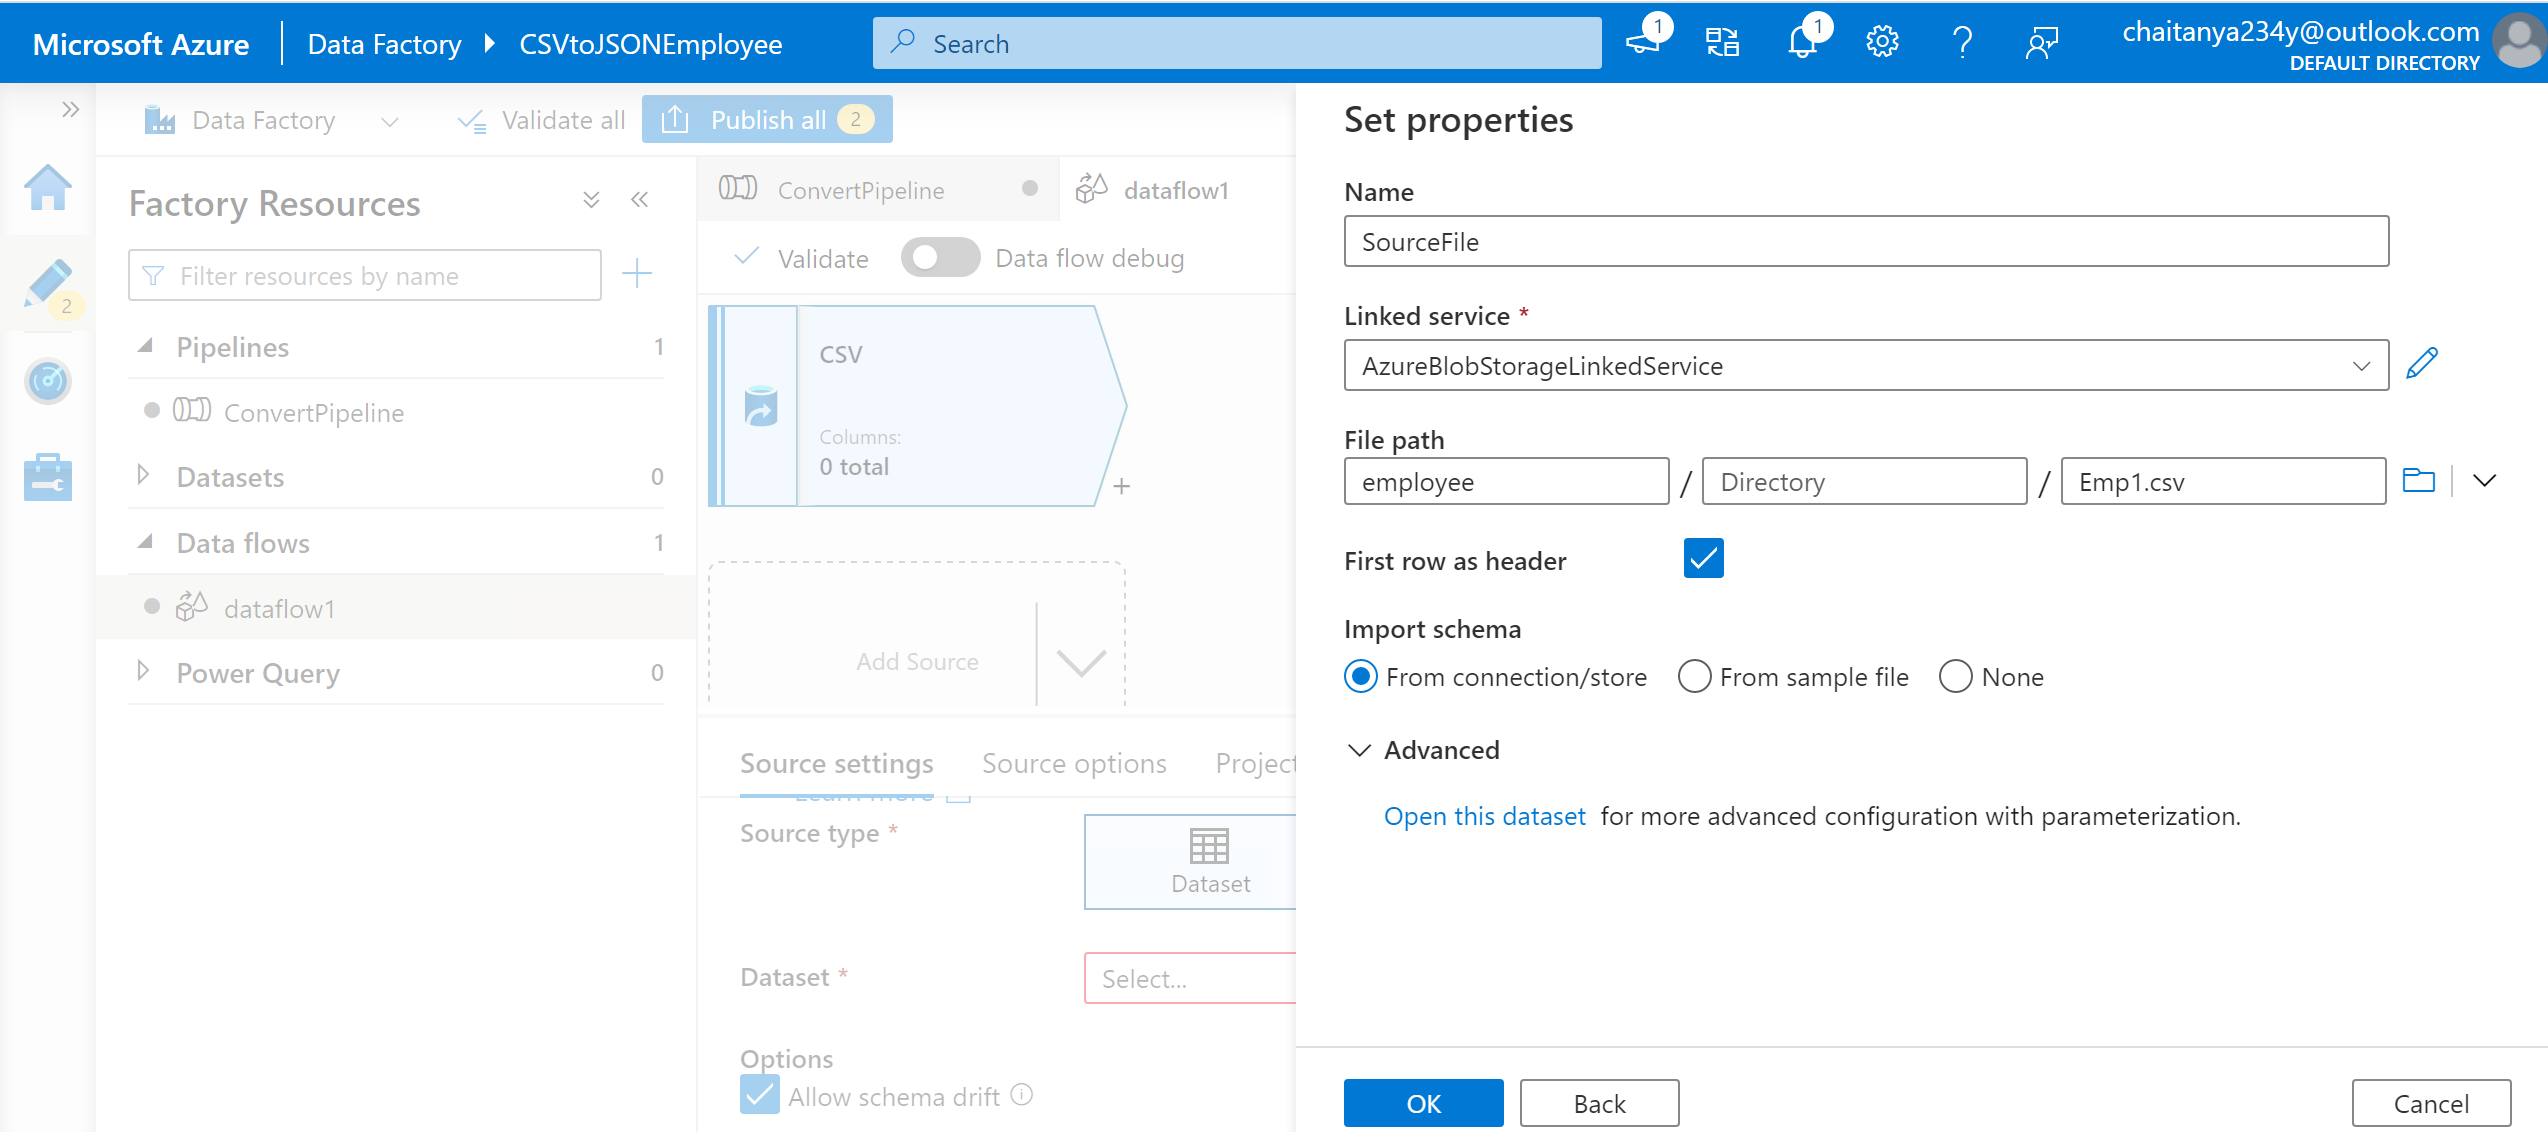Click the help question mark icon
The width and height of the screenshot is (2548, 1132).
(1962, 42)
